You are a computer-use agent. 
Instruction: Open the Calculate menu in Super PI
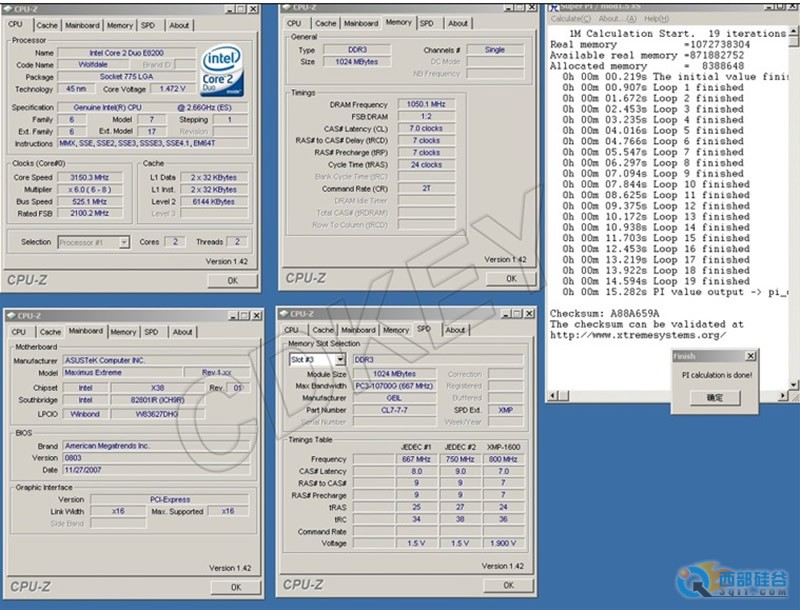point(570,19)
